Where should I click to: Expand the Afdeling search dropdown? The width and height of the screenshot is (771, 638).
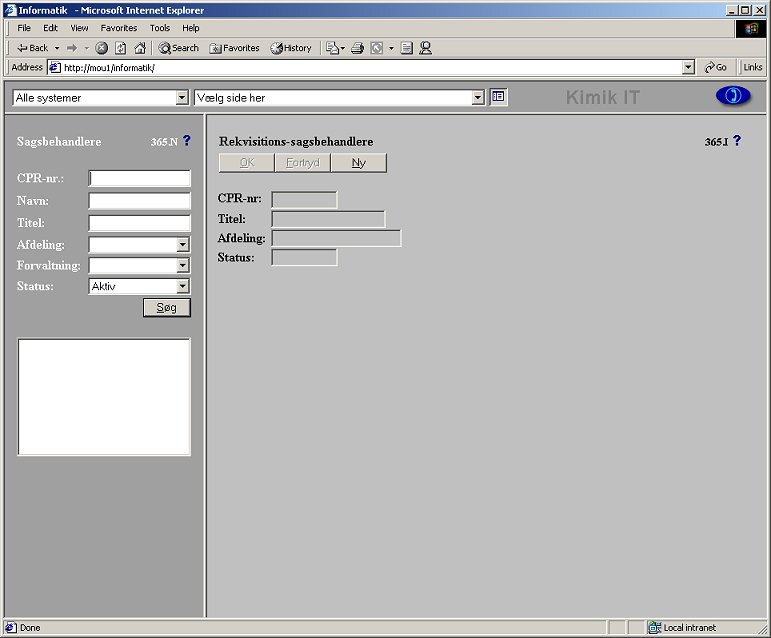pos(182,244)
